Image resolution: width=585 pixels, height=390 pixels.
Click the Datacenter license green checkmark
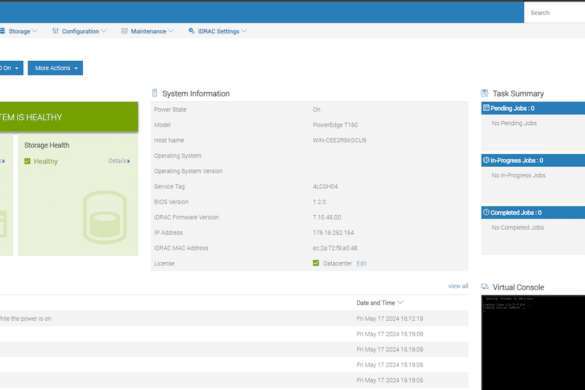pyautogui.click(x=316, y=263)
